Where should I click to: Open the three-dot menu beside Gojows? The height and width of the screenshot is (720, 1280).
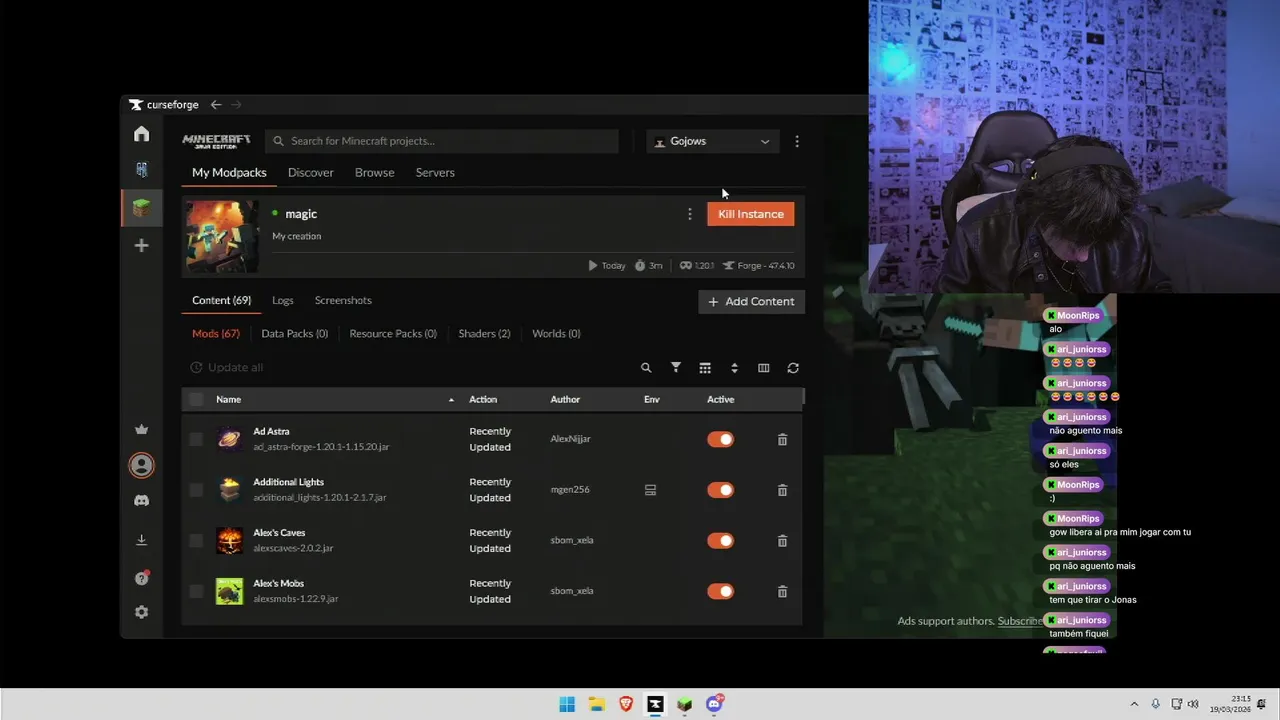pyautogui.click(x=797, y=142)
